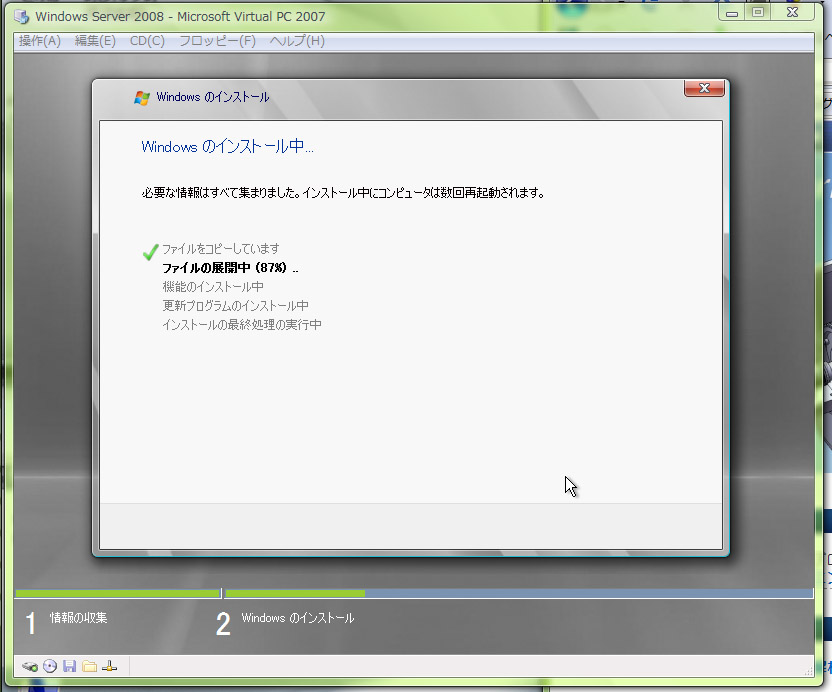Click the 'インストールの最終処理の実行中' step text
Screen dimensions: 832x692
tap(242, 325)
